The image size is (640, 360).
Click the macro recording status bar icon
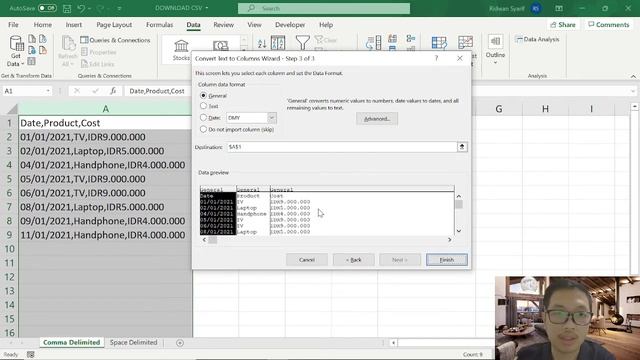[31, 354]
